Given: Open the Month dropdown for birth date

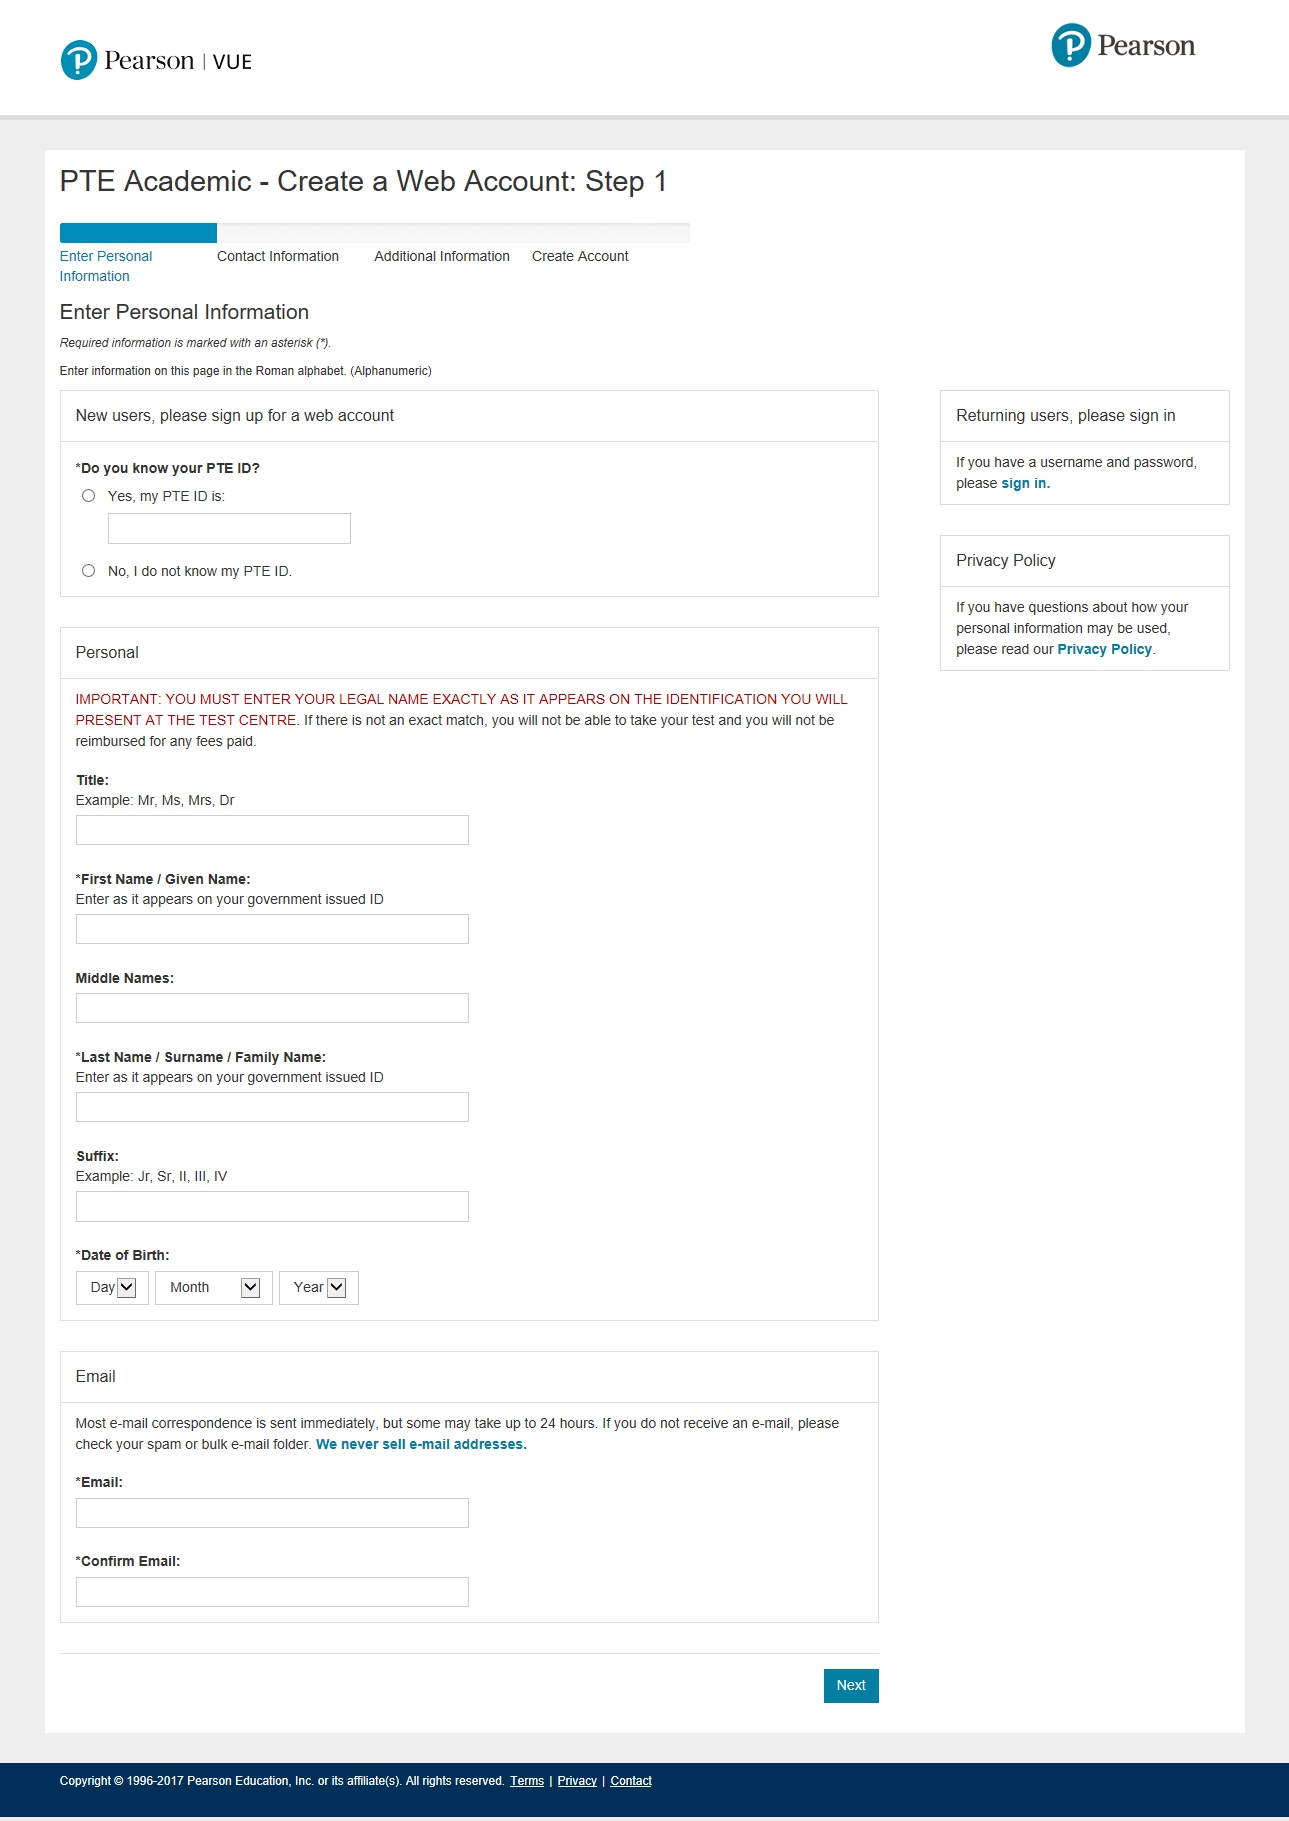Looking at the screenshot, I should tap(213, 1288).
